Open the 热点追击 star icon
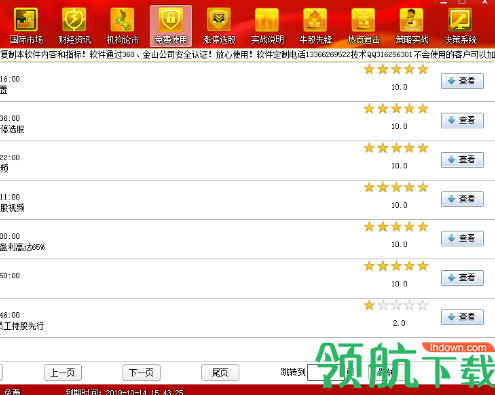 click(x=364, y=26)
